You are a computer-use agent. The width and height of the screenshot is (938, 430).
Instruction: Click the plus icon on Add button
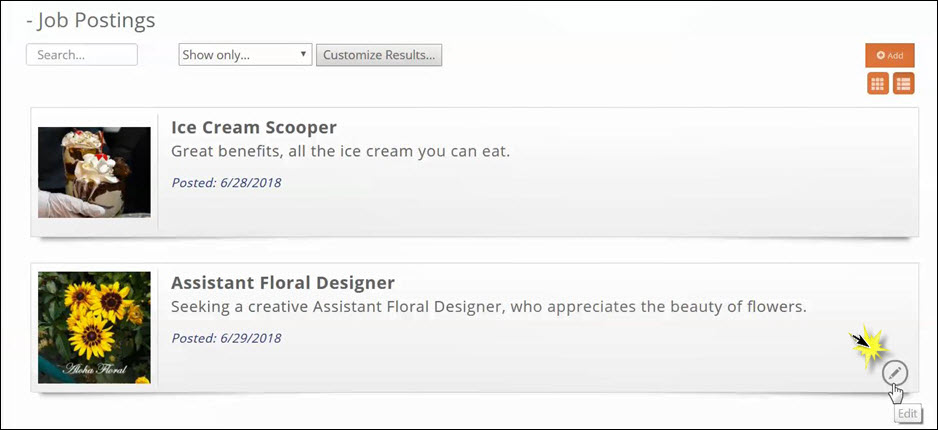tap(881, 56)
